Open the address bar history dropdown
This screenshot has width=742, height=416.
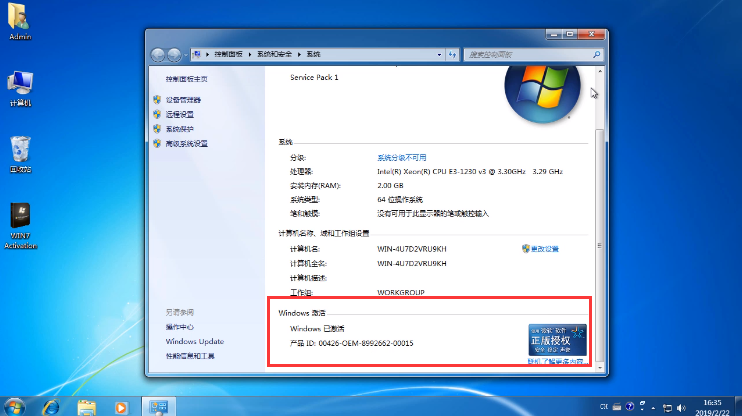(439, 55)
